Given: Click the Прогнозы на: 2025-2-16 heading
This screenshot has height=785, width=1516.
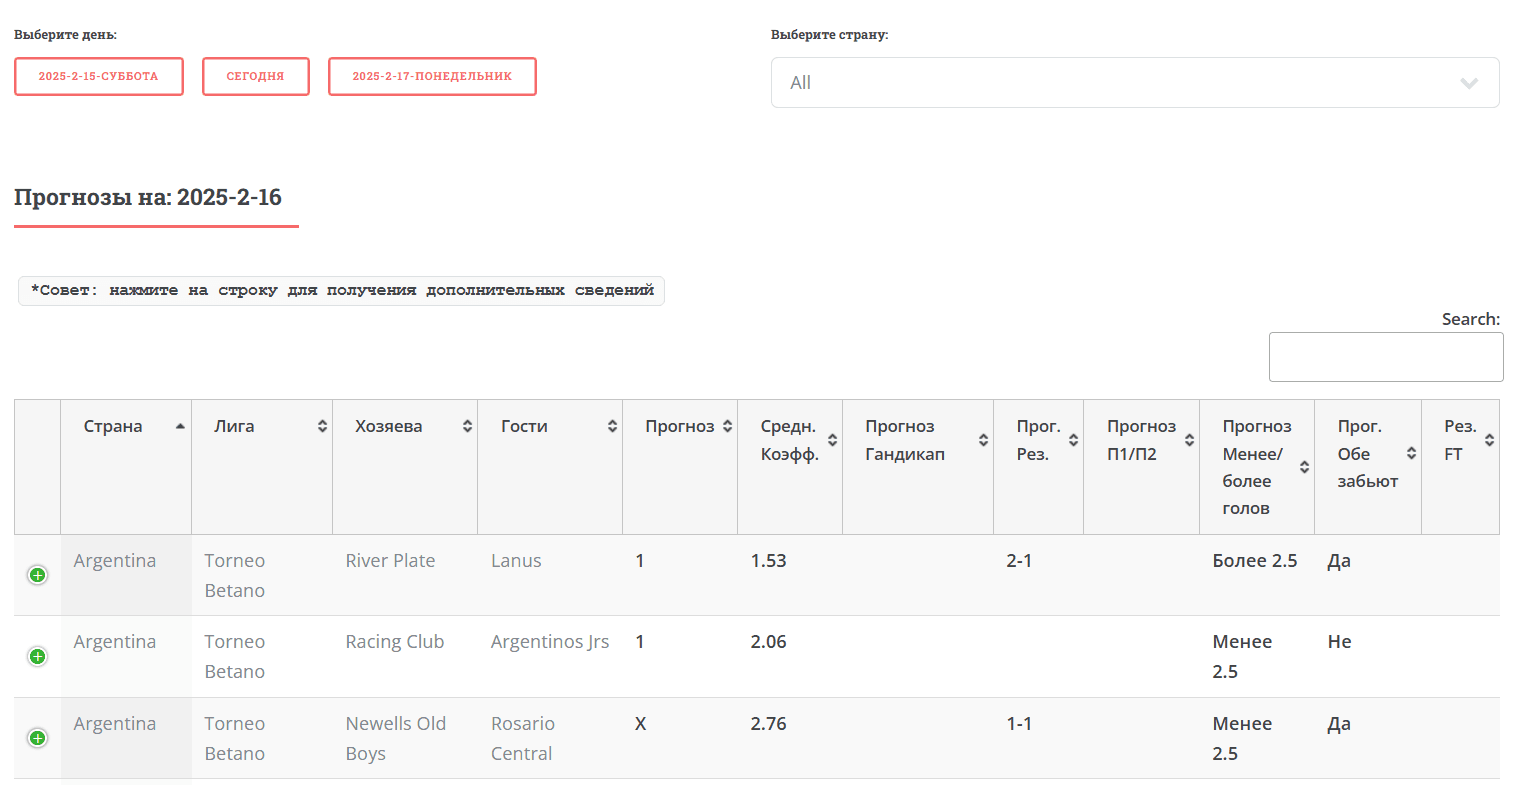Looking at the screenshot, I should [x=148, y=197].
